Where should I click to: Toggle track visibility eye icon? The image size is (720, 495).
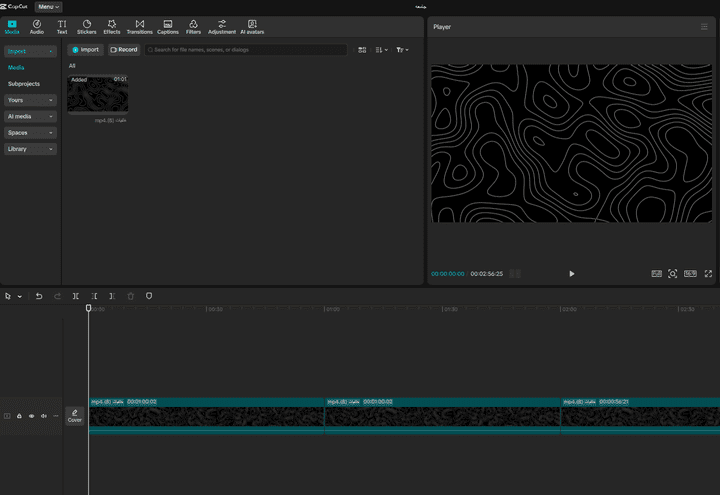click(x=31, y=416)
